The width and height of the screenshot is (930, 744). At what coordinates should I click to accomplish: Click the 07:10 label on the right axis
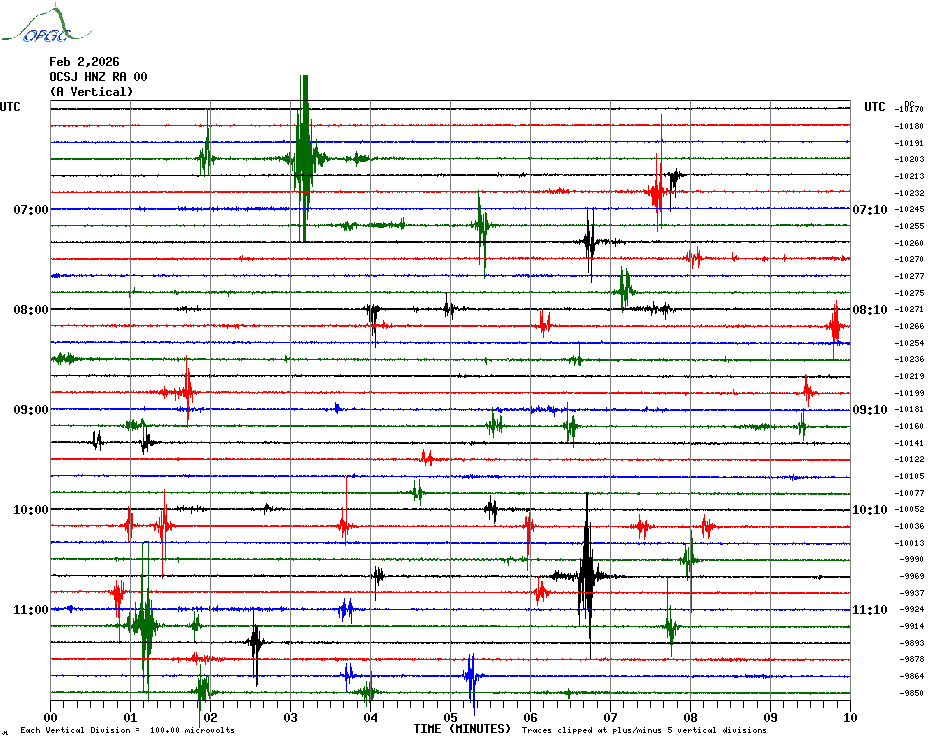[x=869, y=210]
